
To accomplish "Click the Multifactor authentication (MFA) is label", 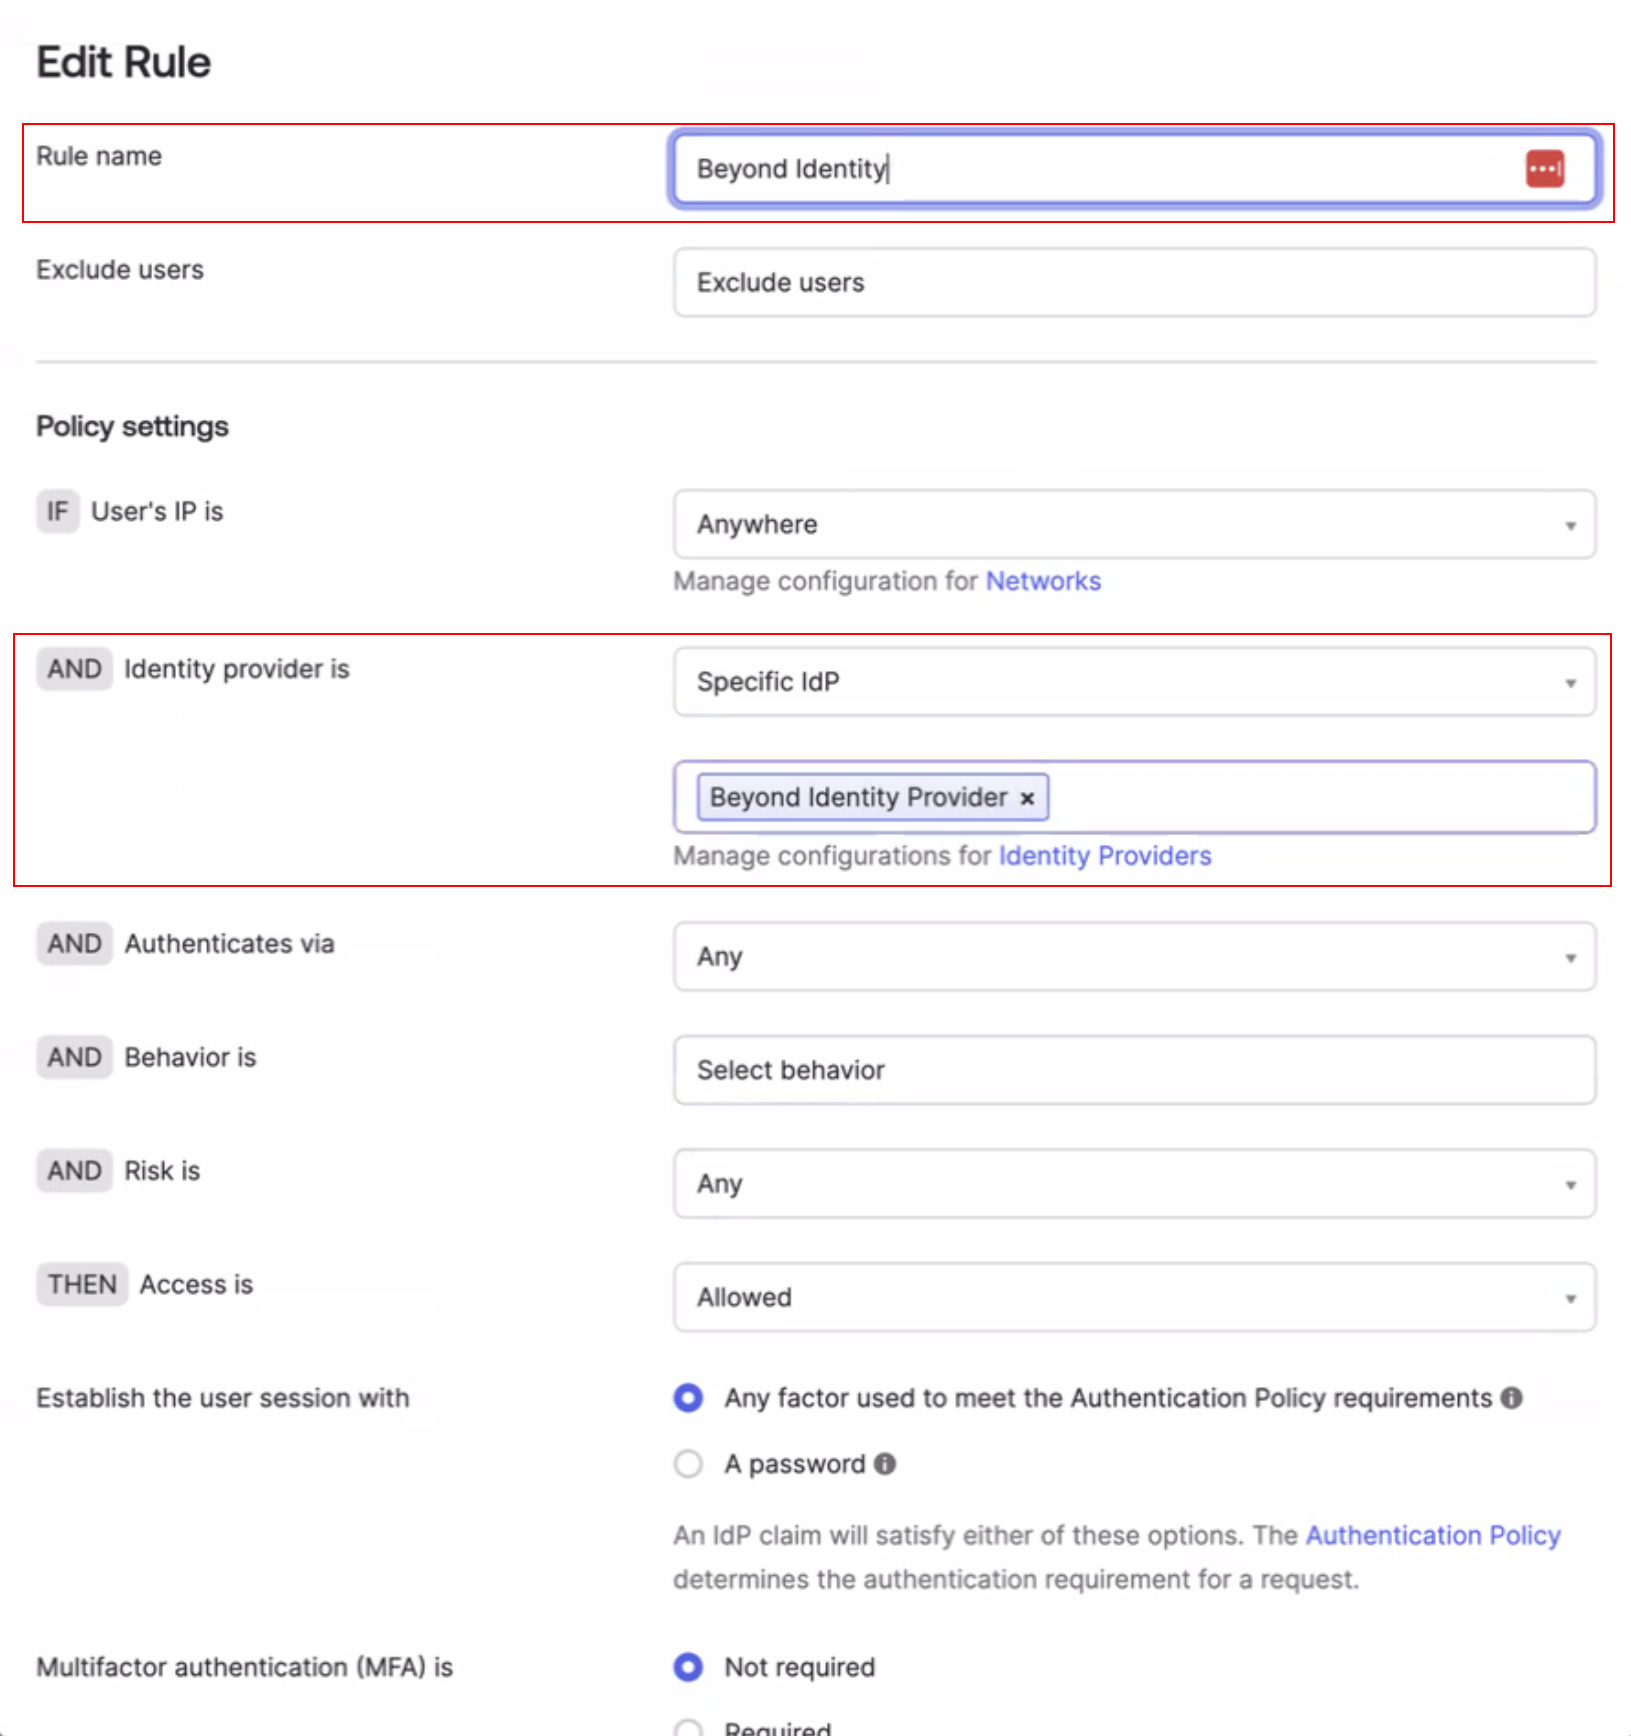I will point(245,1667).
